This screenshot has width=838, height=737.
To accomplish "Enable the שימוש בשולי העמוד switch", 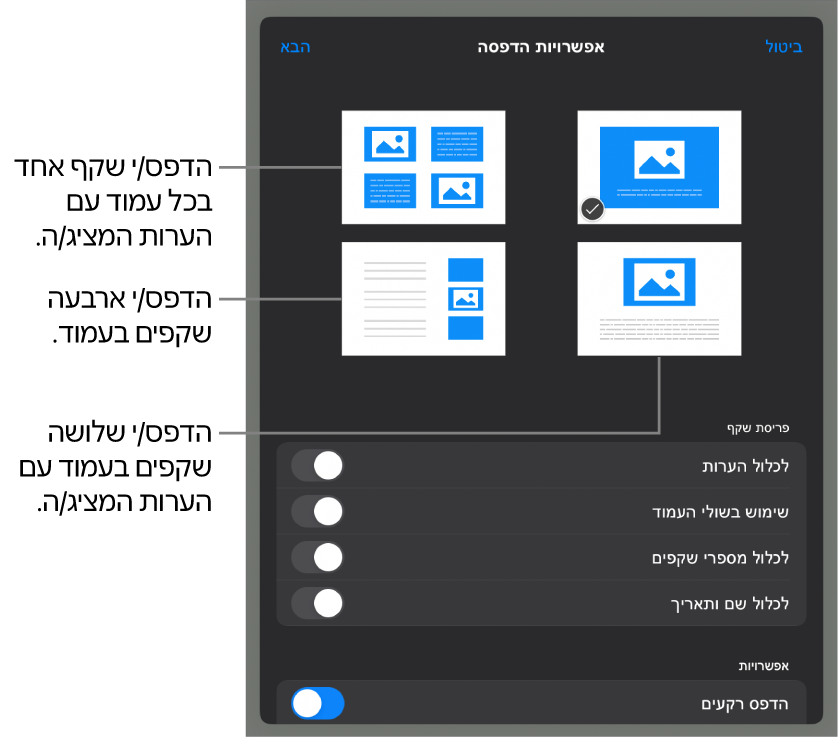I will coord(317,511).
